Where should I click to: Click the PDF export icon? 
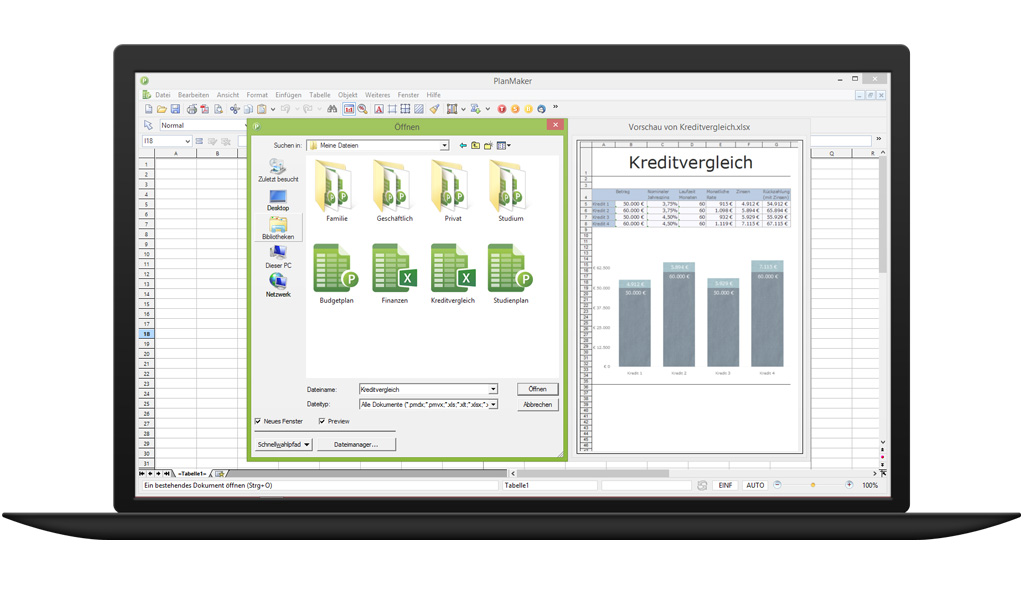point(204,109)
